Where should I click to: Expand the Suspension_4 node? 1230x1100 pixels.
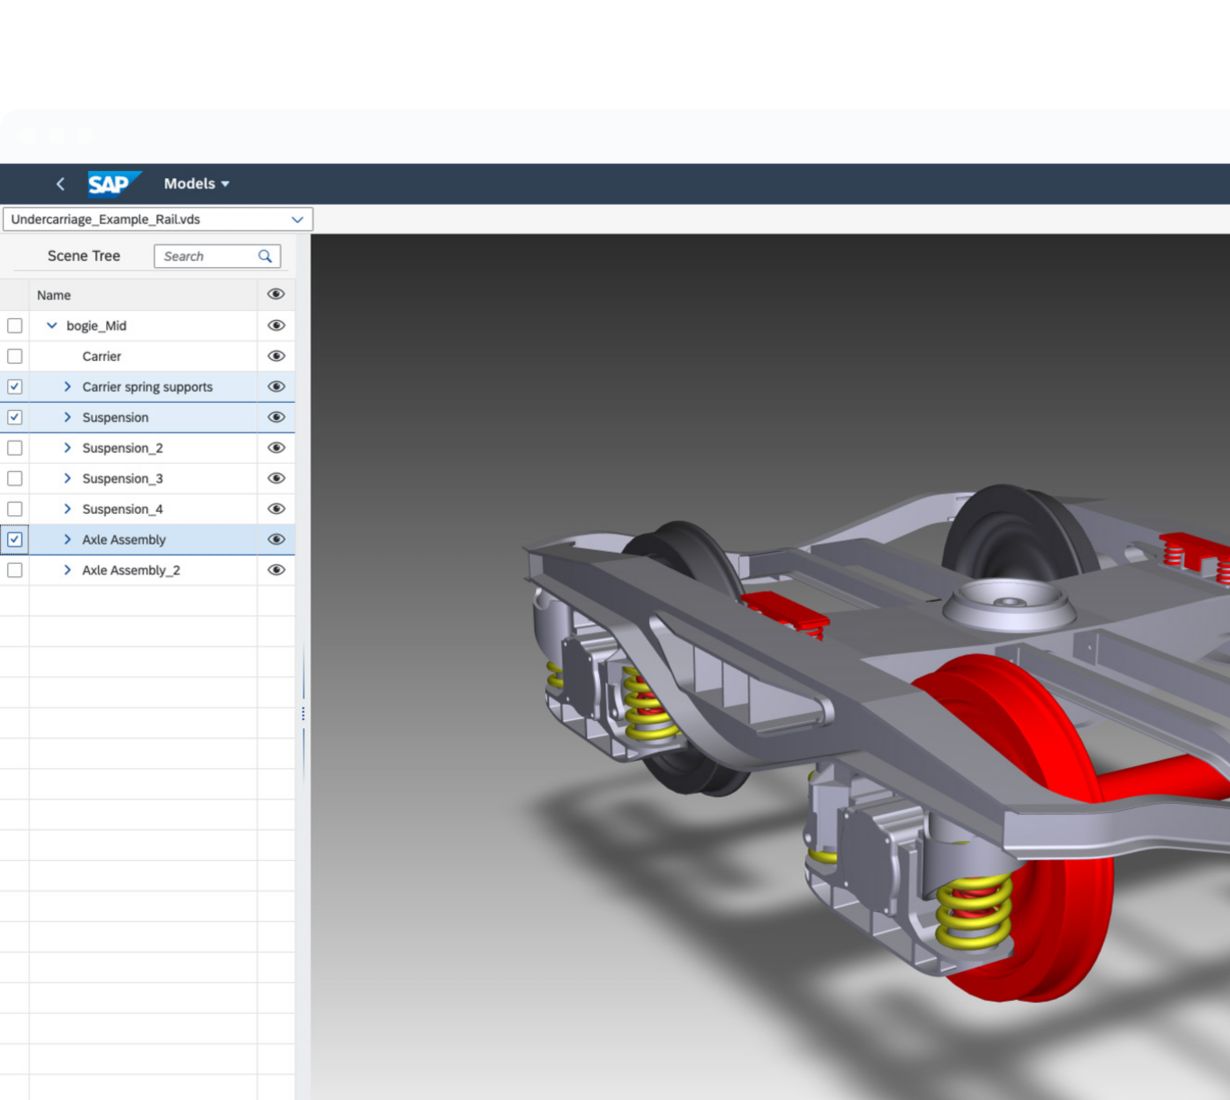(67, 509)
